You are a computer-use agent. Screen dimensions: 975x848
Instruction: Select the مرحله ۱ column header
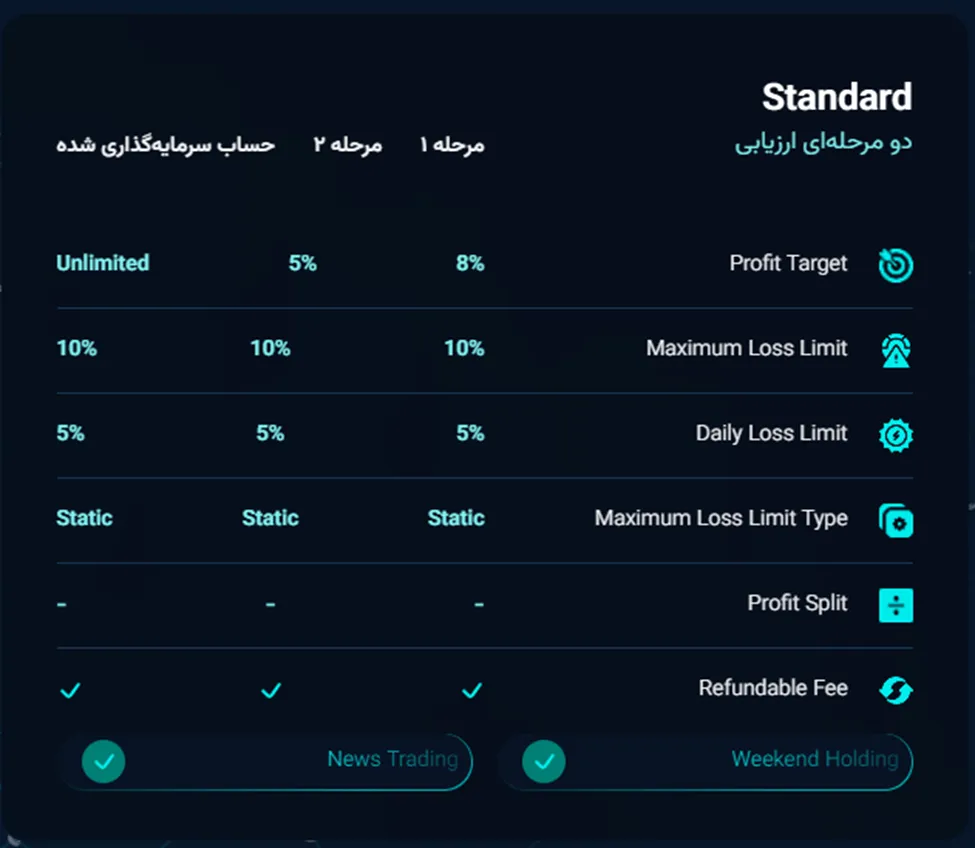[452, 145]
